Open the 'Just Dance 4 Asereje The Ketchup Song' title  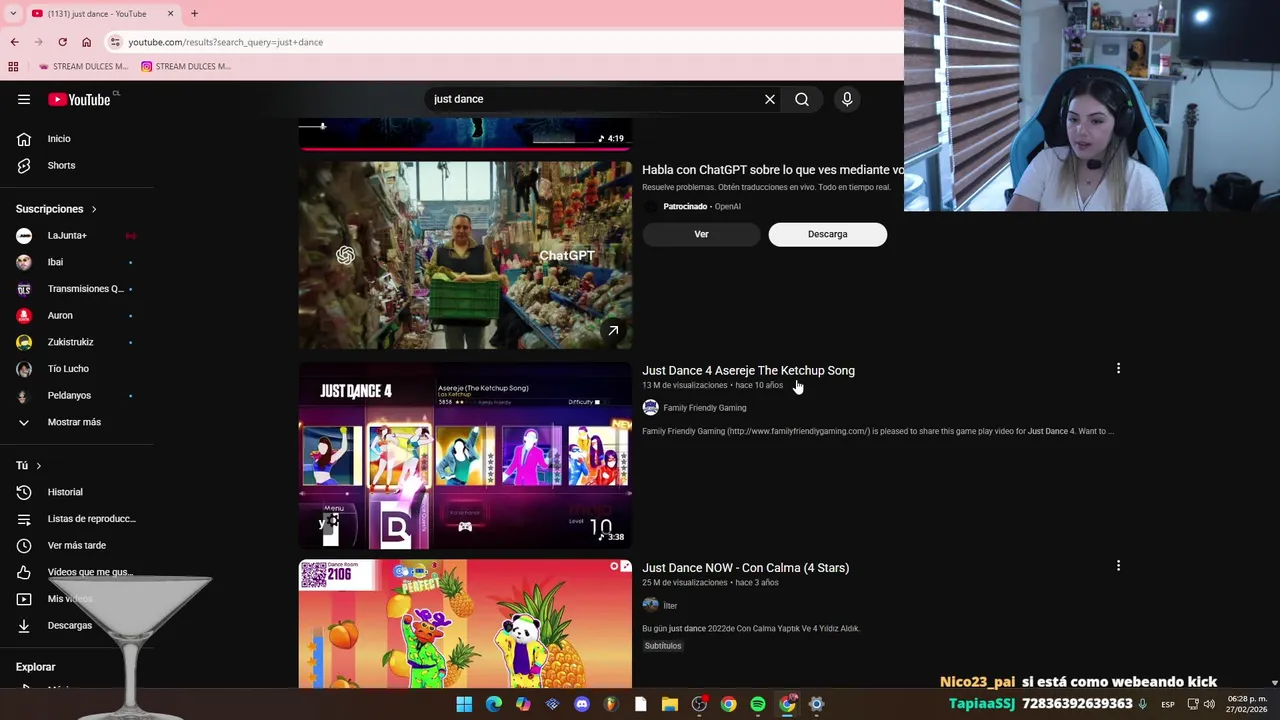coord(748,370)
